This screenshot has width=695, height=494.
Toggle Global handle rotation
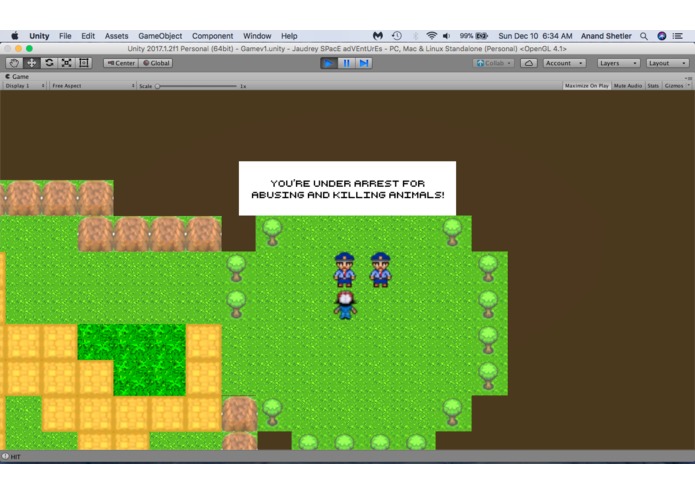click(x=156, y=63)
